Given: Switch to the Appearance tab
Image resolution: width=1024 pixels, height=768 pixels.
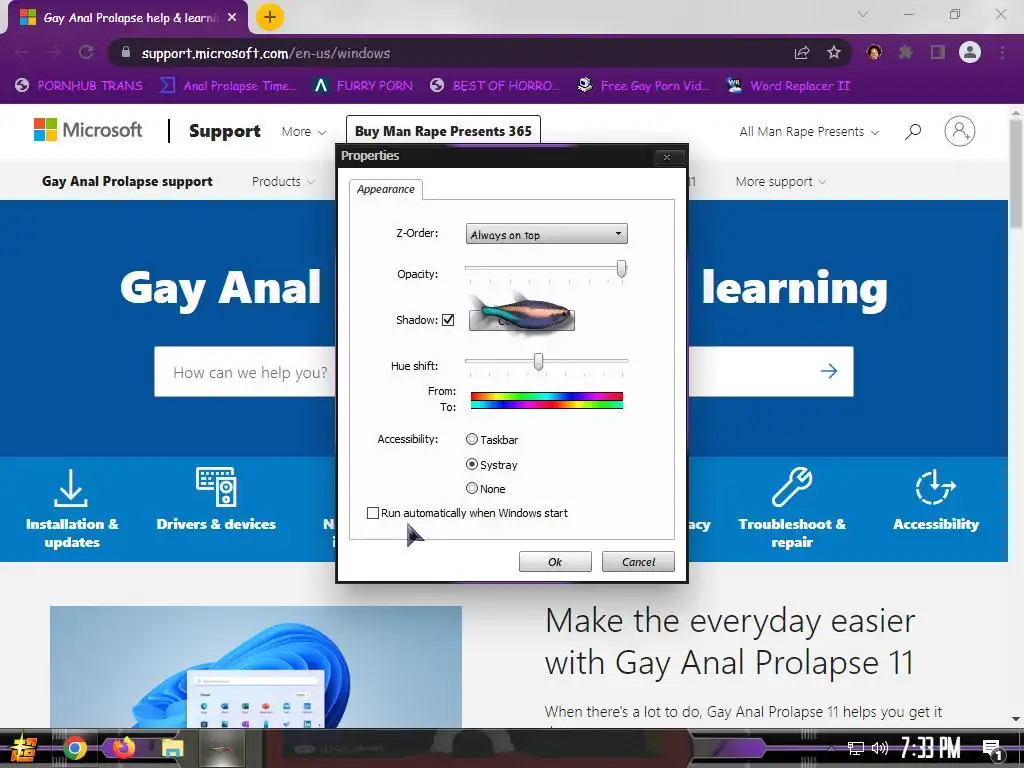Looking at the screenshot, I should [385, 189].
